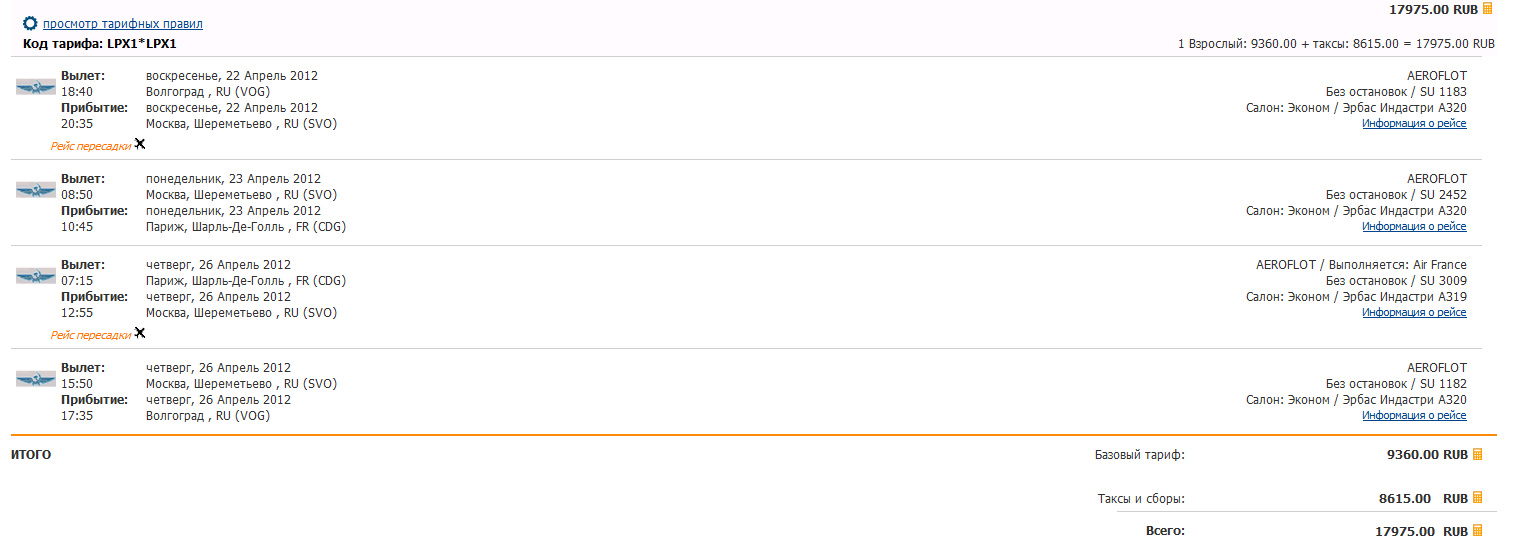Click the Aeroflot logo for the Moscow–Paris 08:50 flight
Screen dimensions: 1523x557
(36, 190)
